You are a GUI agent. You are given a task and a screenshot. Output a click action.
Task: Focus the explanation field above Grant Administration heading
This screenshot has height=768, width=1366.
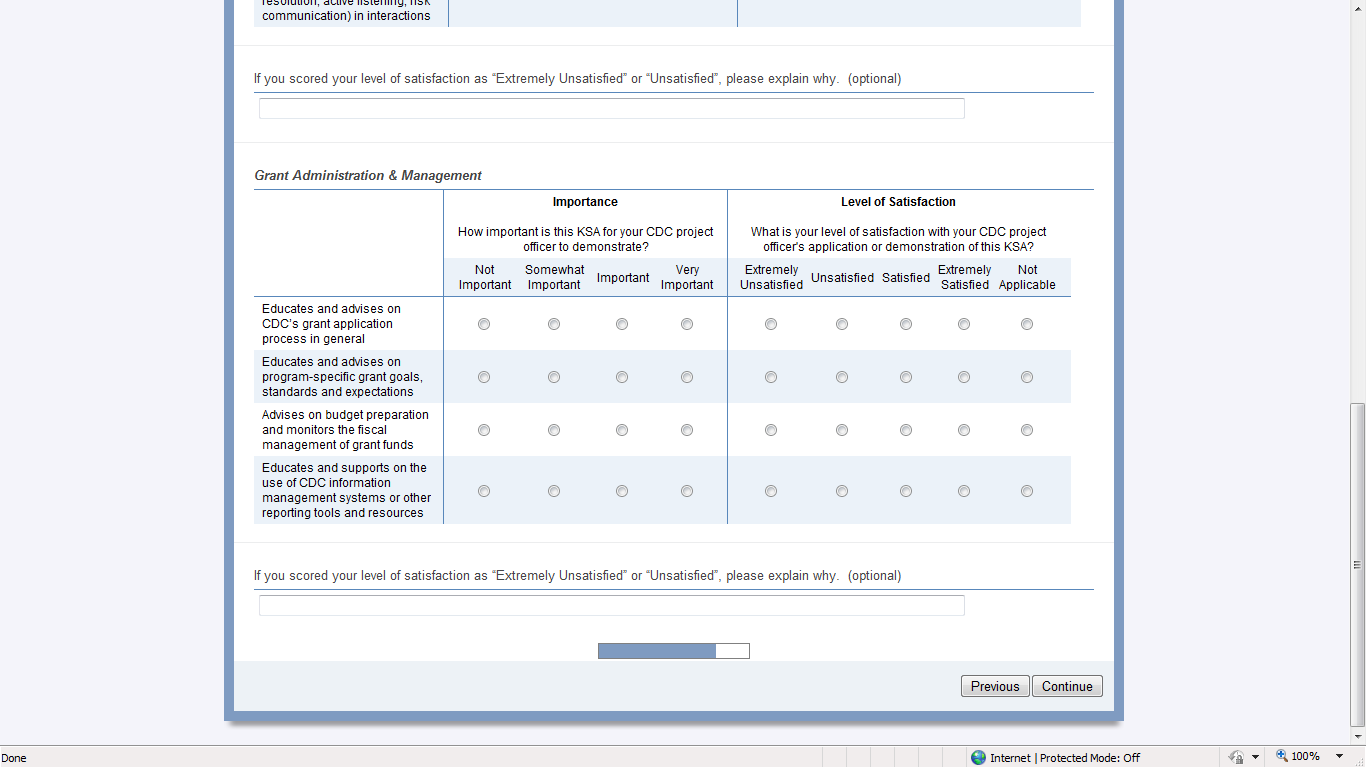612,108
